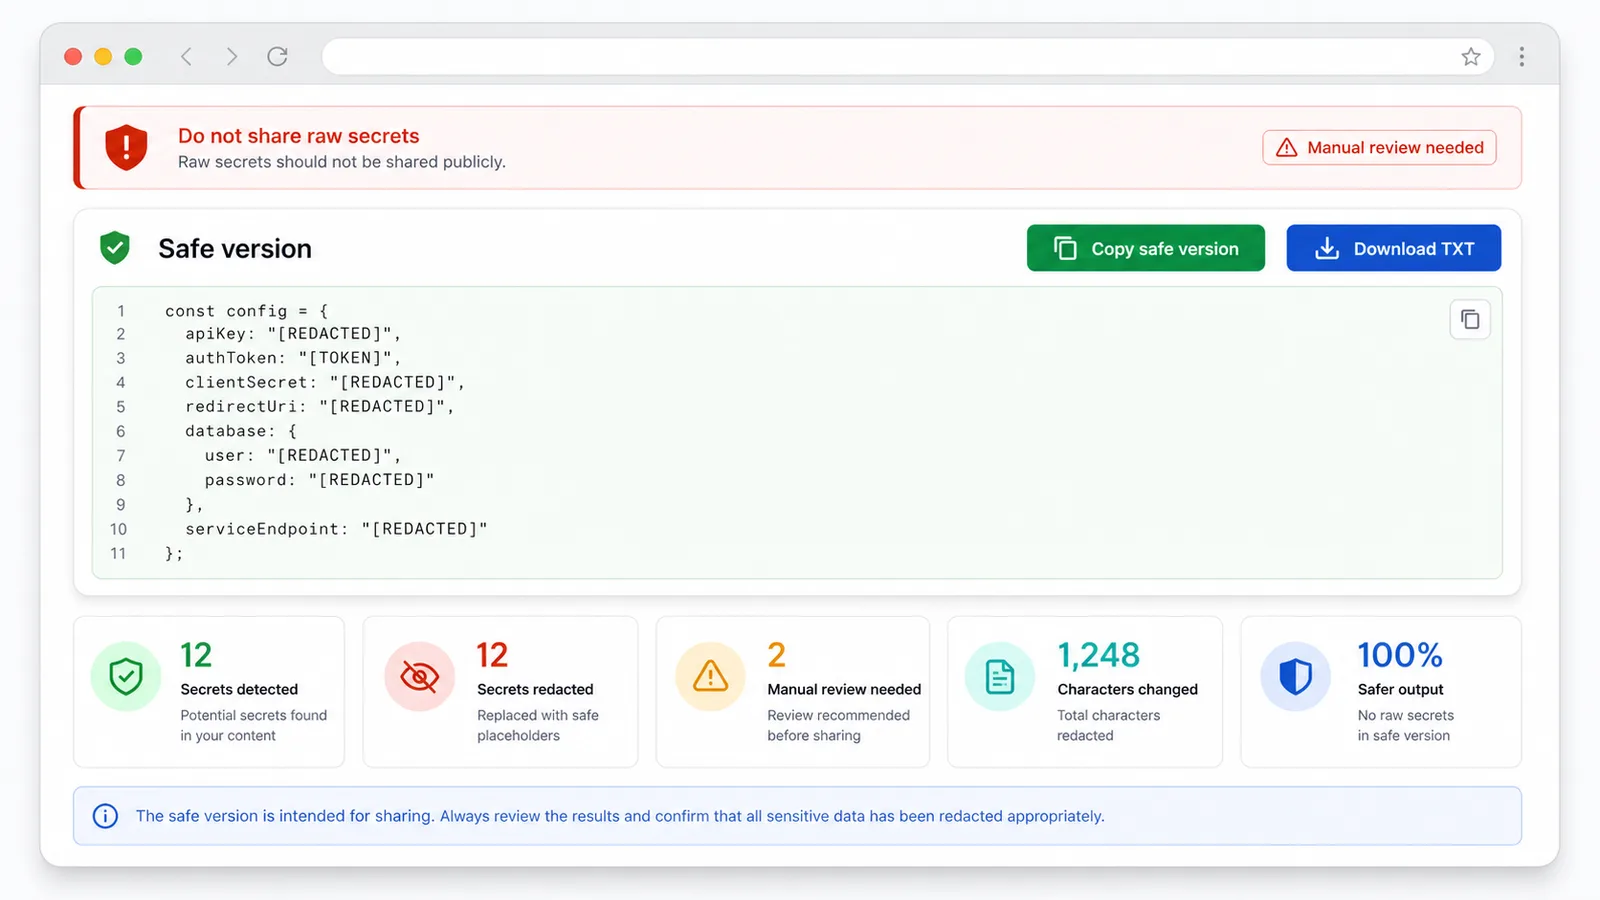
Task: Click the Download TXT button
Action: click(1393, 248)
